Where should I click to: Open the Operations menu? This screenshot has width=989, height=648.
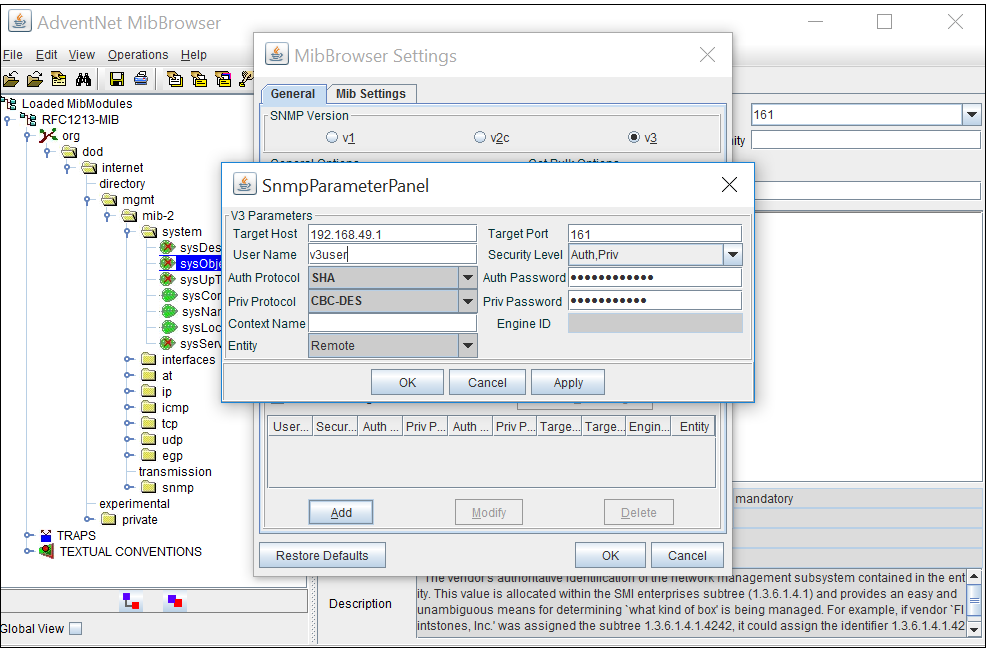[138, 55]
